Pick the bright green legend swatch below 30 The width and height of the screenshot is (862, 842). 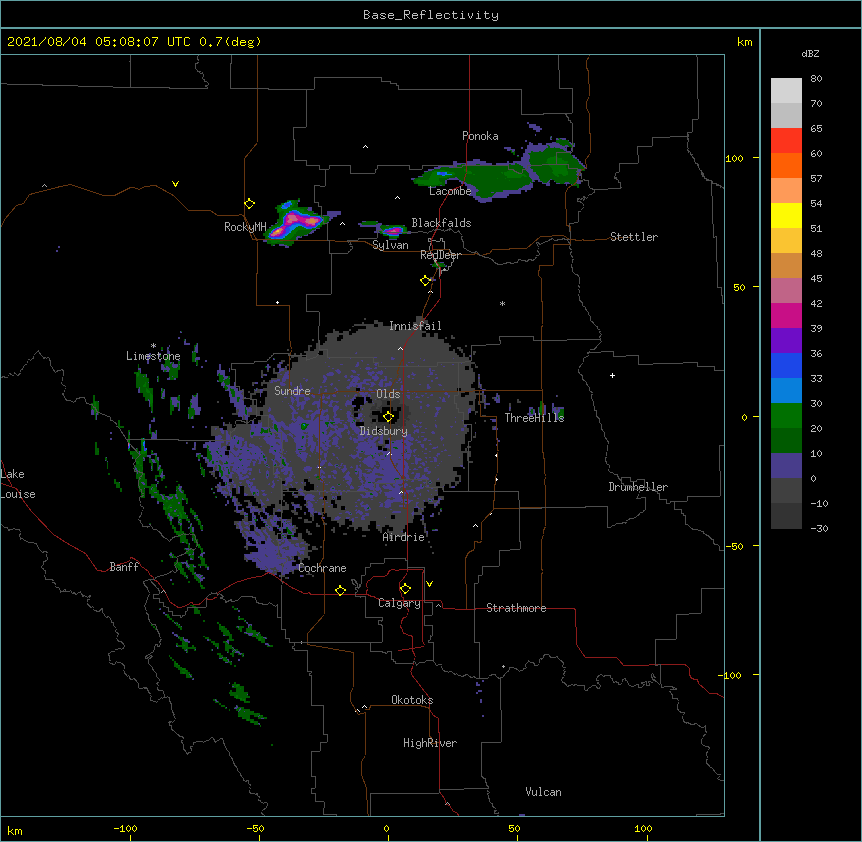786,416
